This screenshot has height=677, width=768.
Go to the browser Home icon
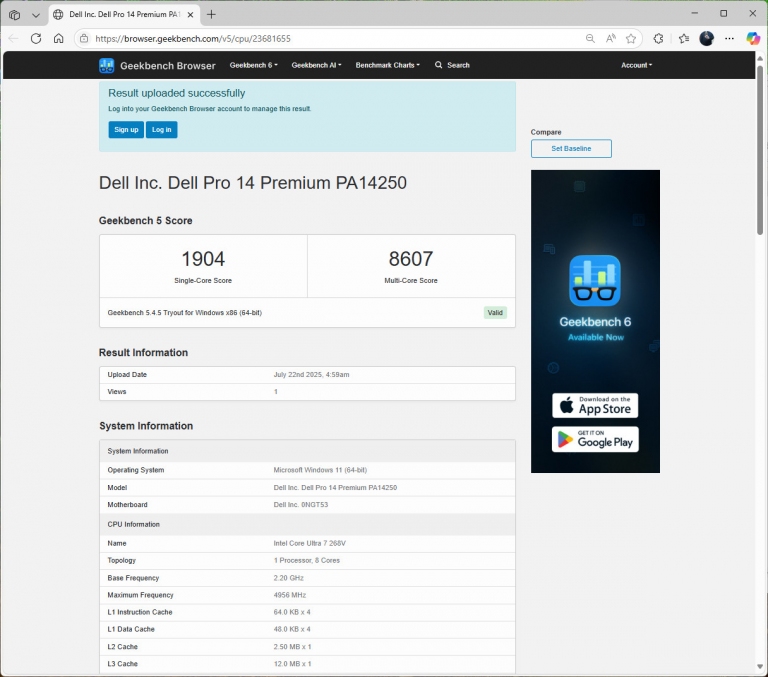point(58,39)
